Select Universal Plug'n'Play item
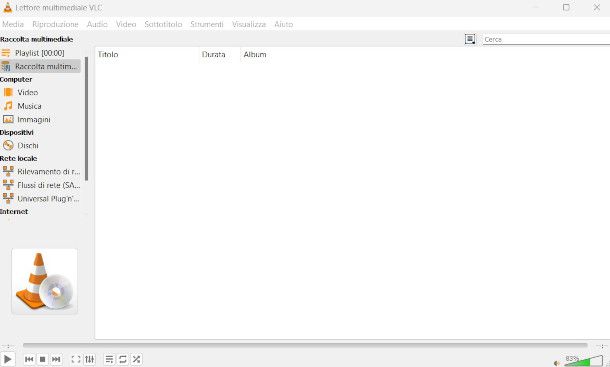The height and width of the screenshot is (367, 610). [40, 199]
